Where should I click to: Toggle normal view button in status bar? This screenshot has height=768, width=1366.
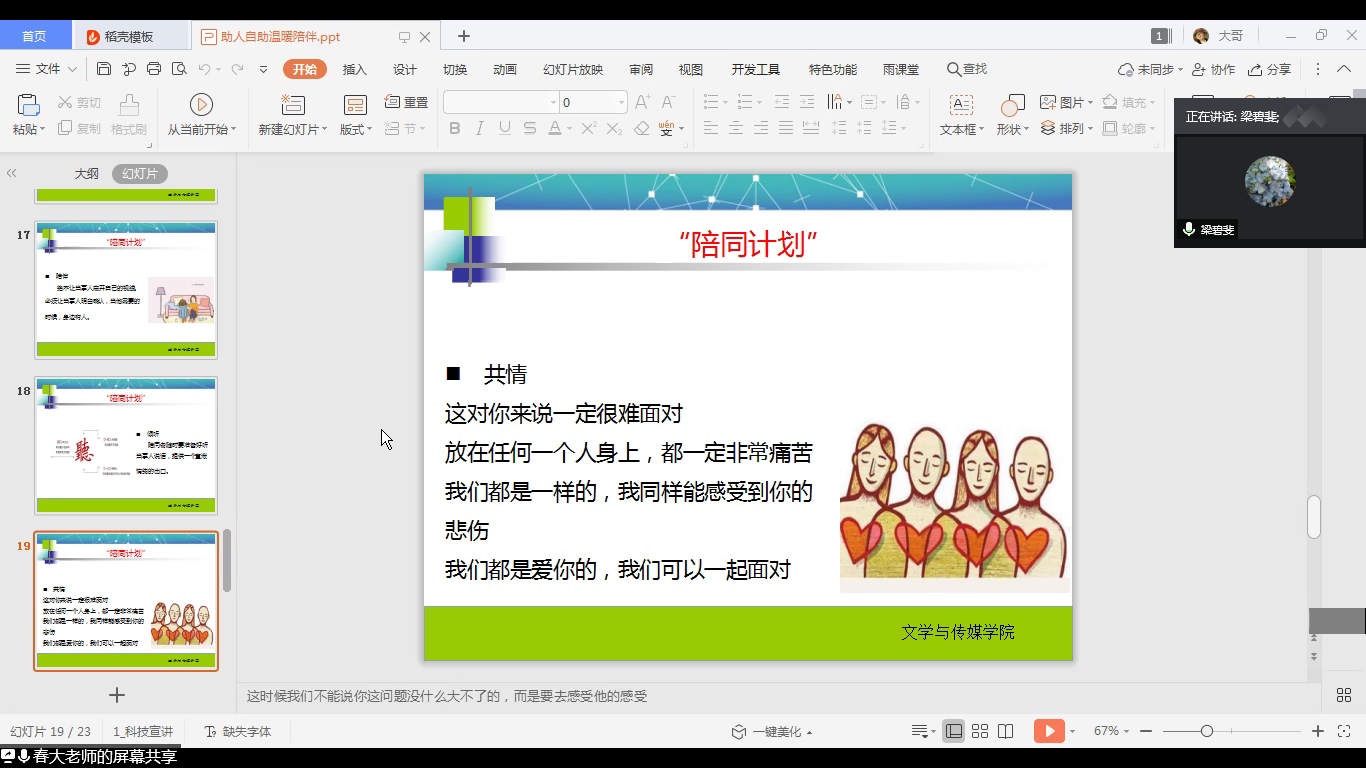(x=954, y=731)
